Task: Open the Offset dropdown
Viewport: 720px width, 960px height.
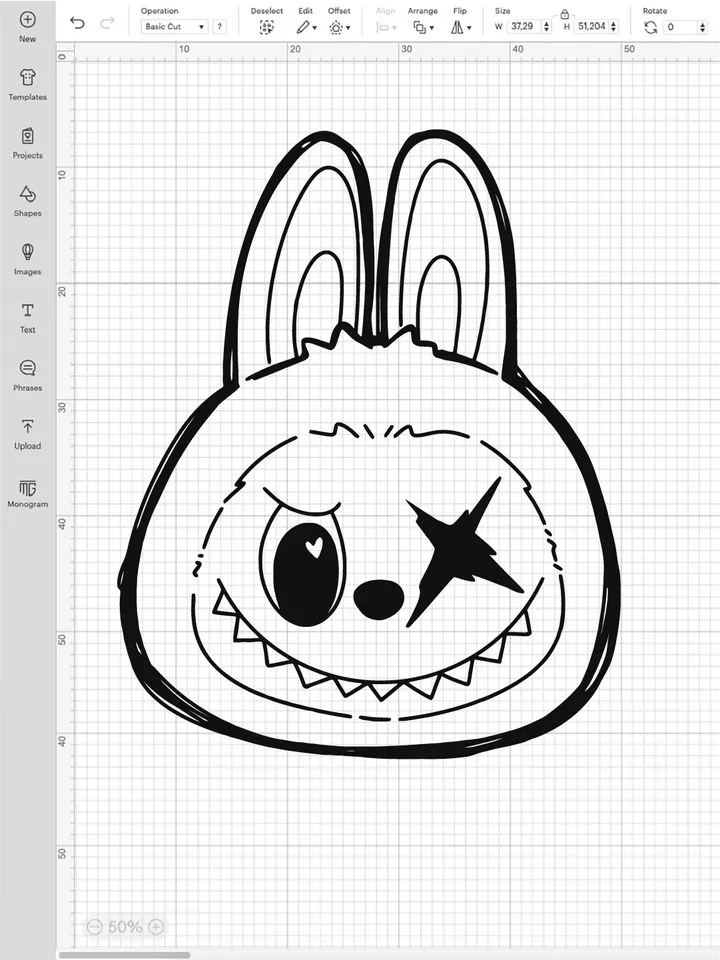Action: click(339, 28)
